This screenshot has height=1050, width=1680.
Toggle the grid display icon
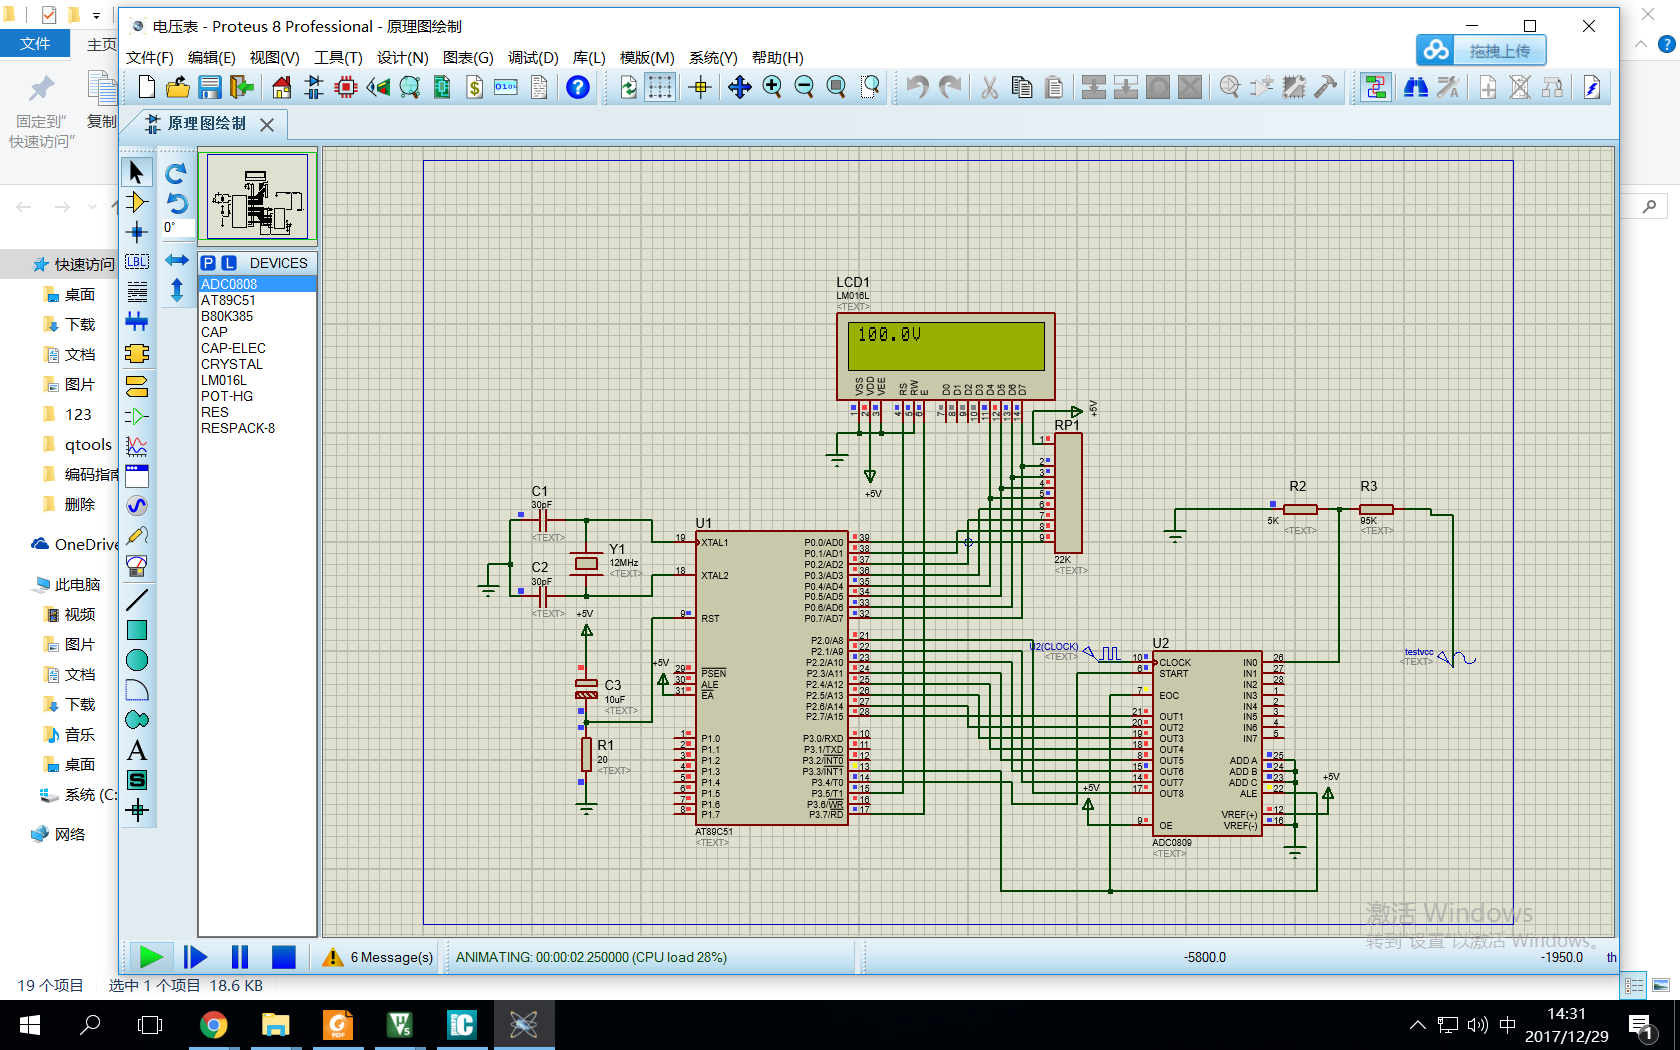[660, 88]
